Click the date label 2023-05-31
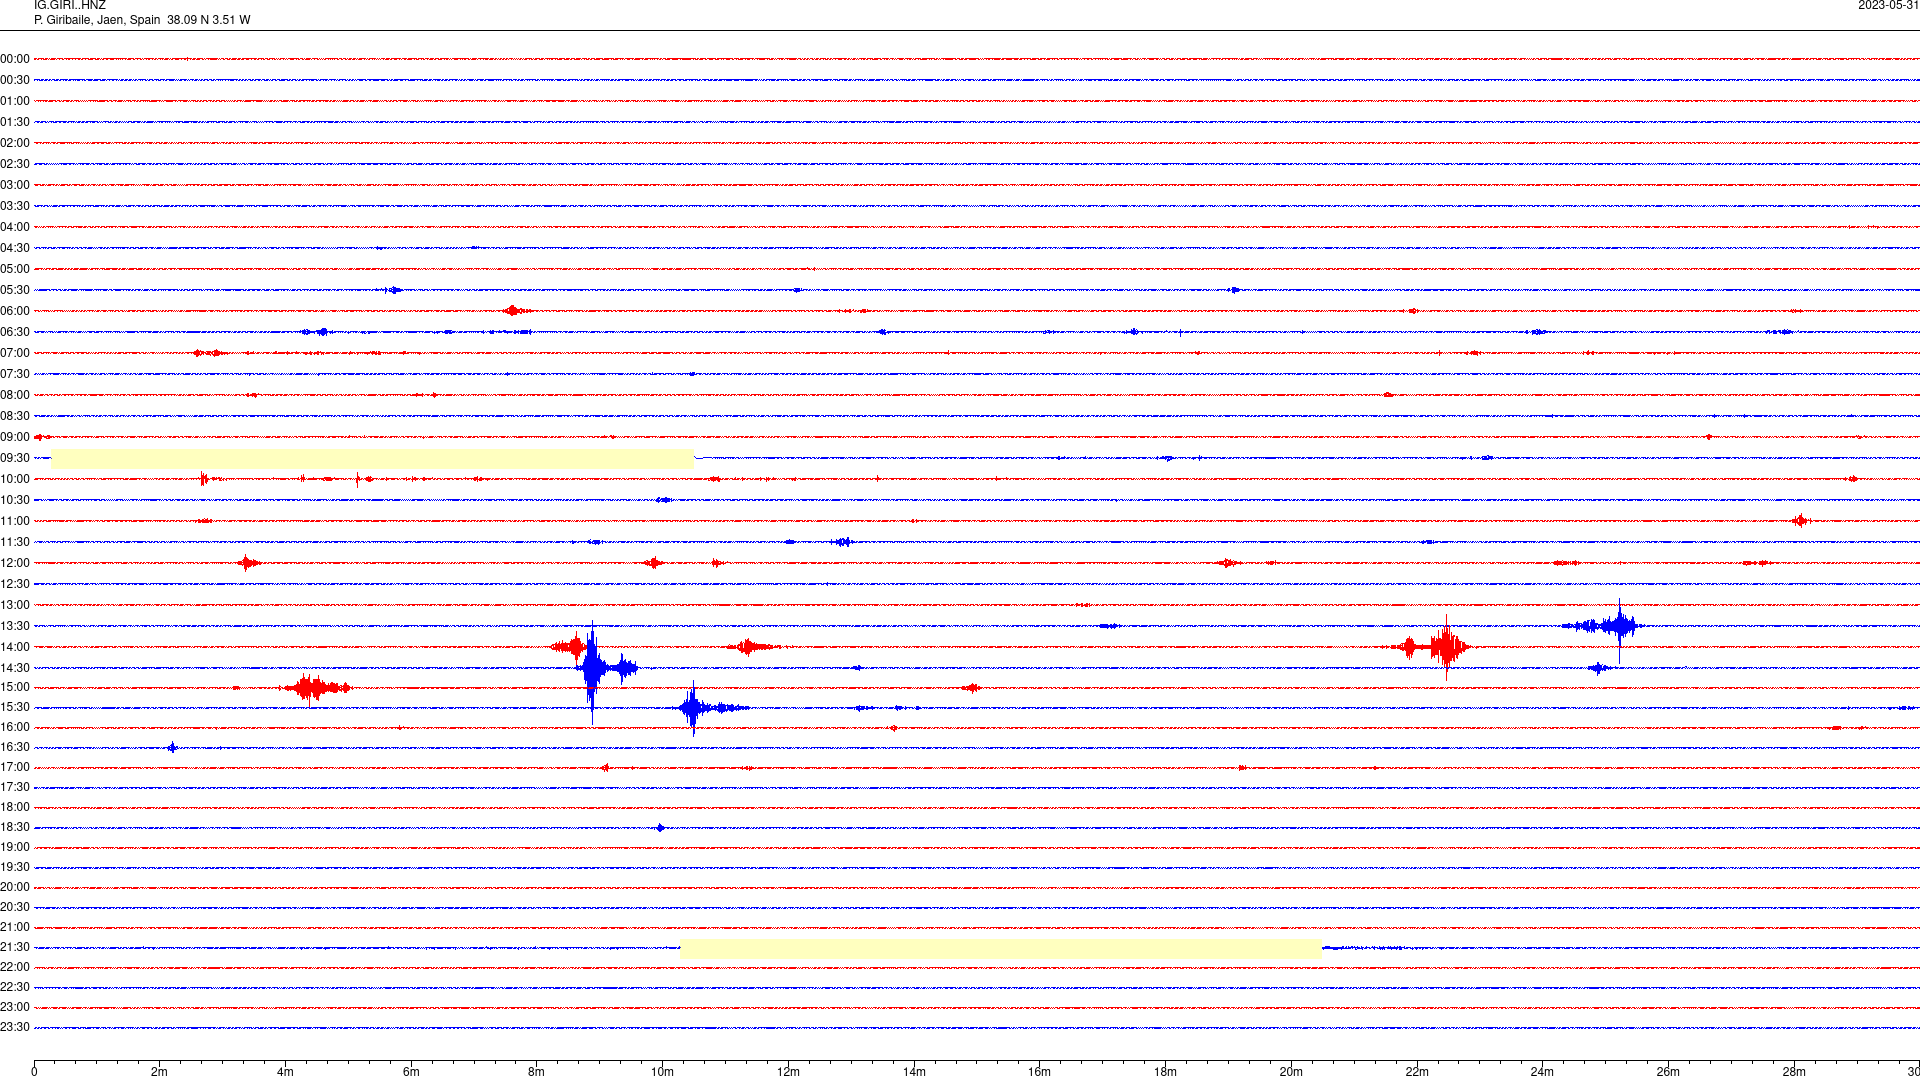This screenshot has width=1920, height=1080. [1888, 5]
